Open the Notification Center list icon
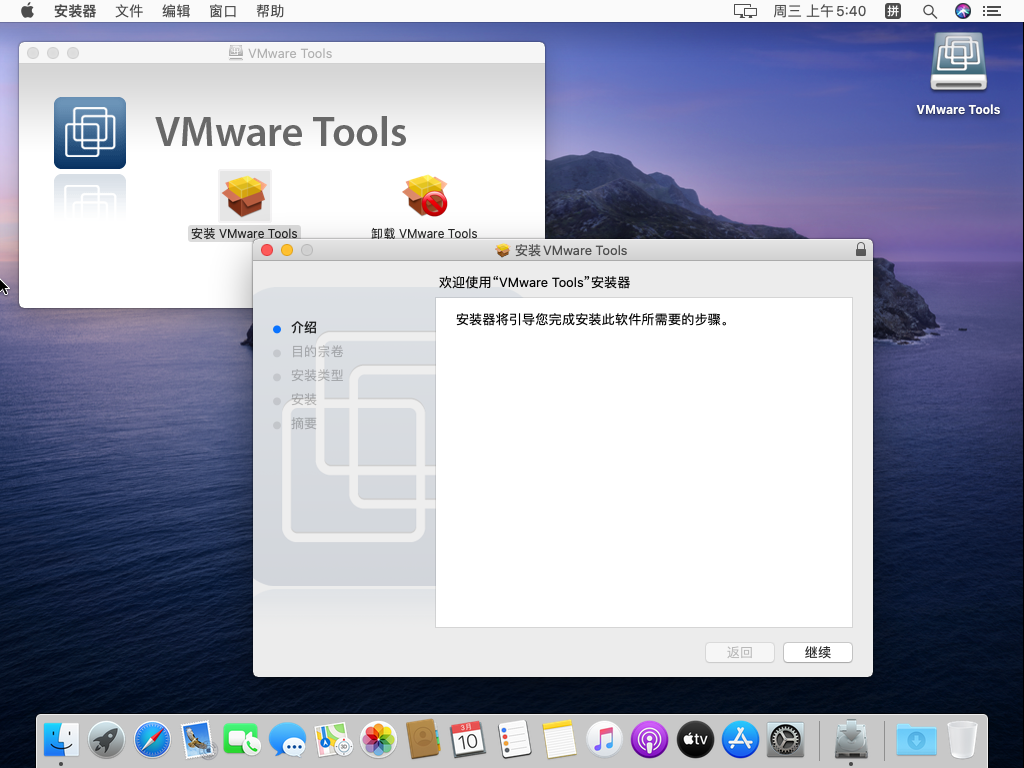1024x768 pixels. coord(992,11)
